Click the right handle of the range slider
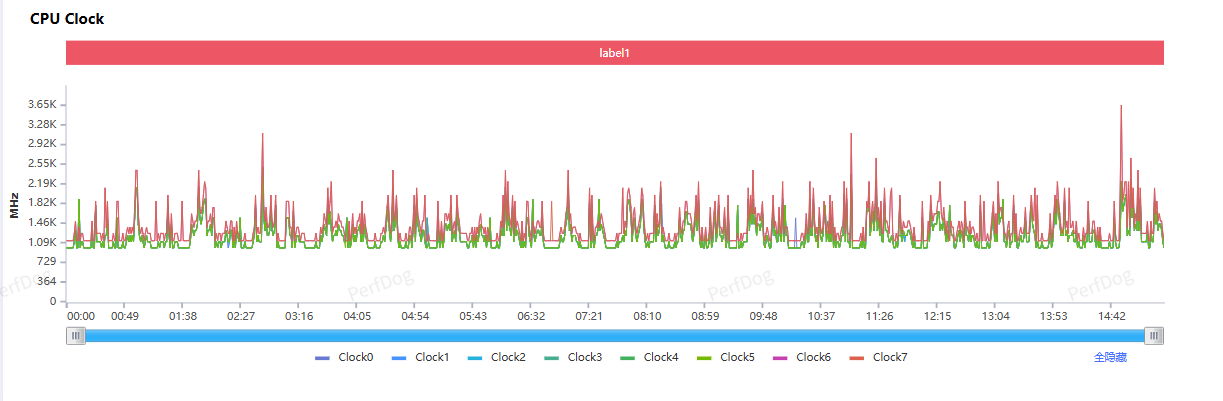This screenshot has width=1223, height=401. coord(1154,336)
